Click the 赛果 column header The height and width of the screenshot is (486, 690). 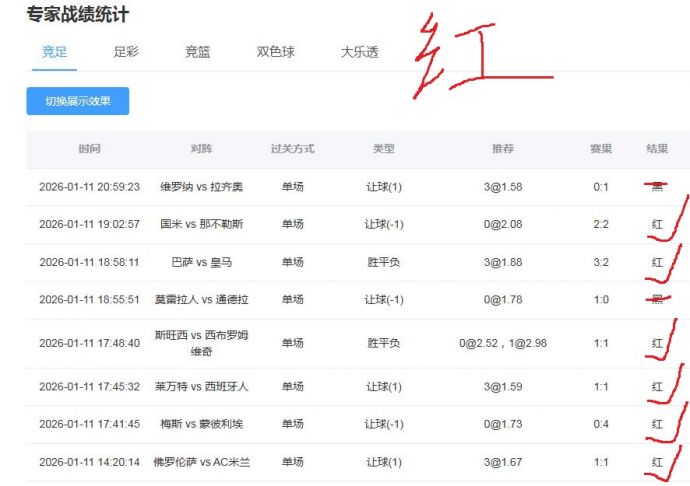pos(600,149)
